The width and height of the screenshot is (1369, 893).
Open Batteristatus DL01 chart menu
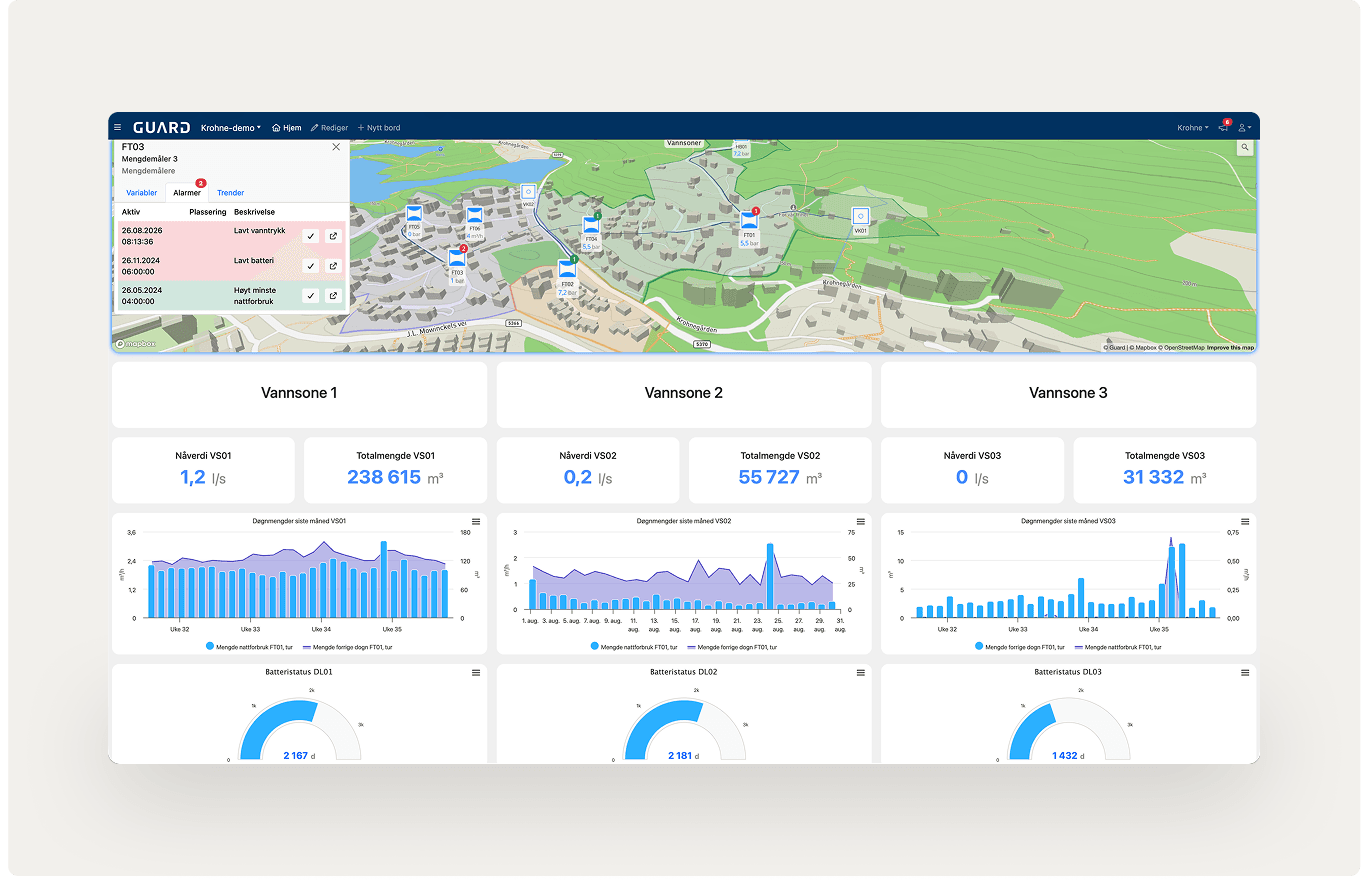tap(476, 673)
